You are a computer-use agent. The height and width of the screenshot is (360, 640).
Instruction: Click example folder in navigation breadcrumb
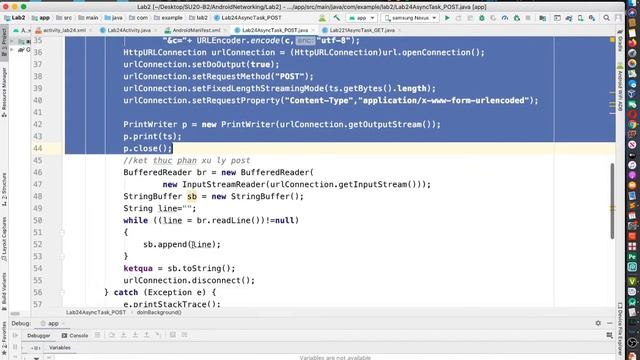coord(169,18)
